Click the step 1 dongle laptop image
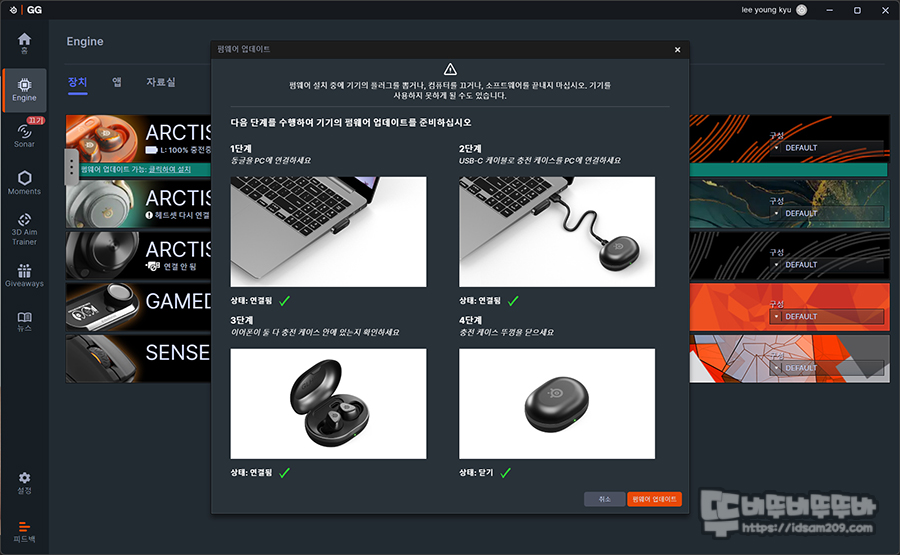Screen dimensions: 900x555 [328, 231]
